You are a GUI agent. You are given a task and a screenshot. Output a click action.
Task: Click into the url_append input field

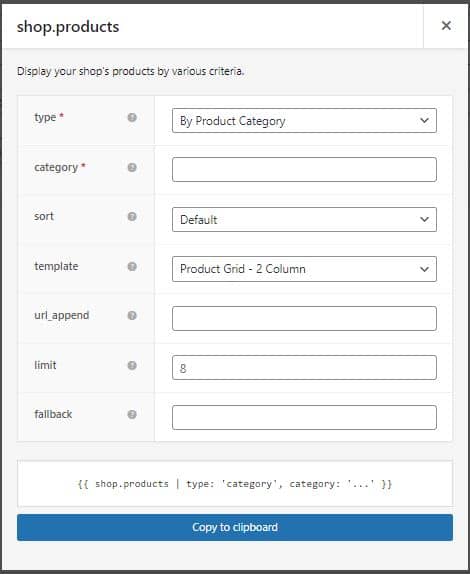tap(304, 318)
